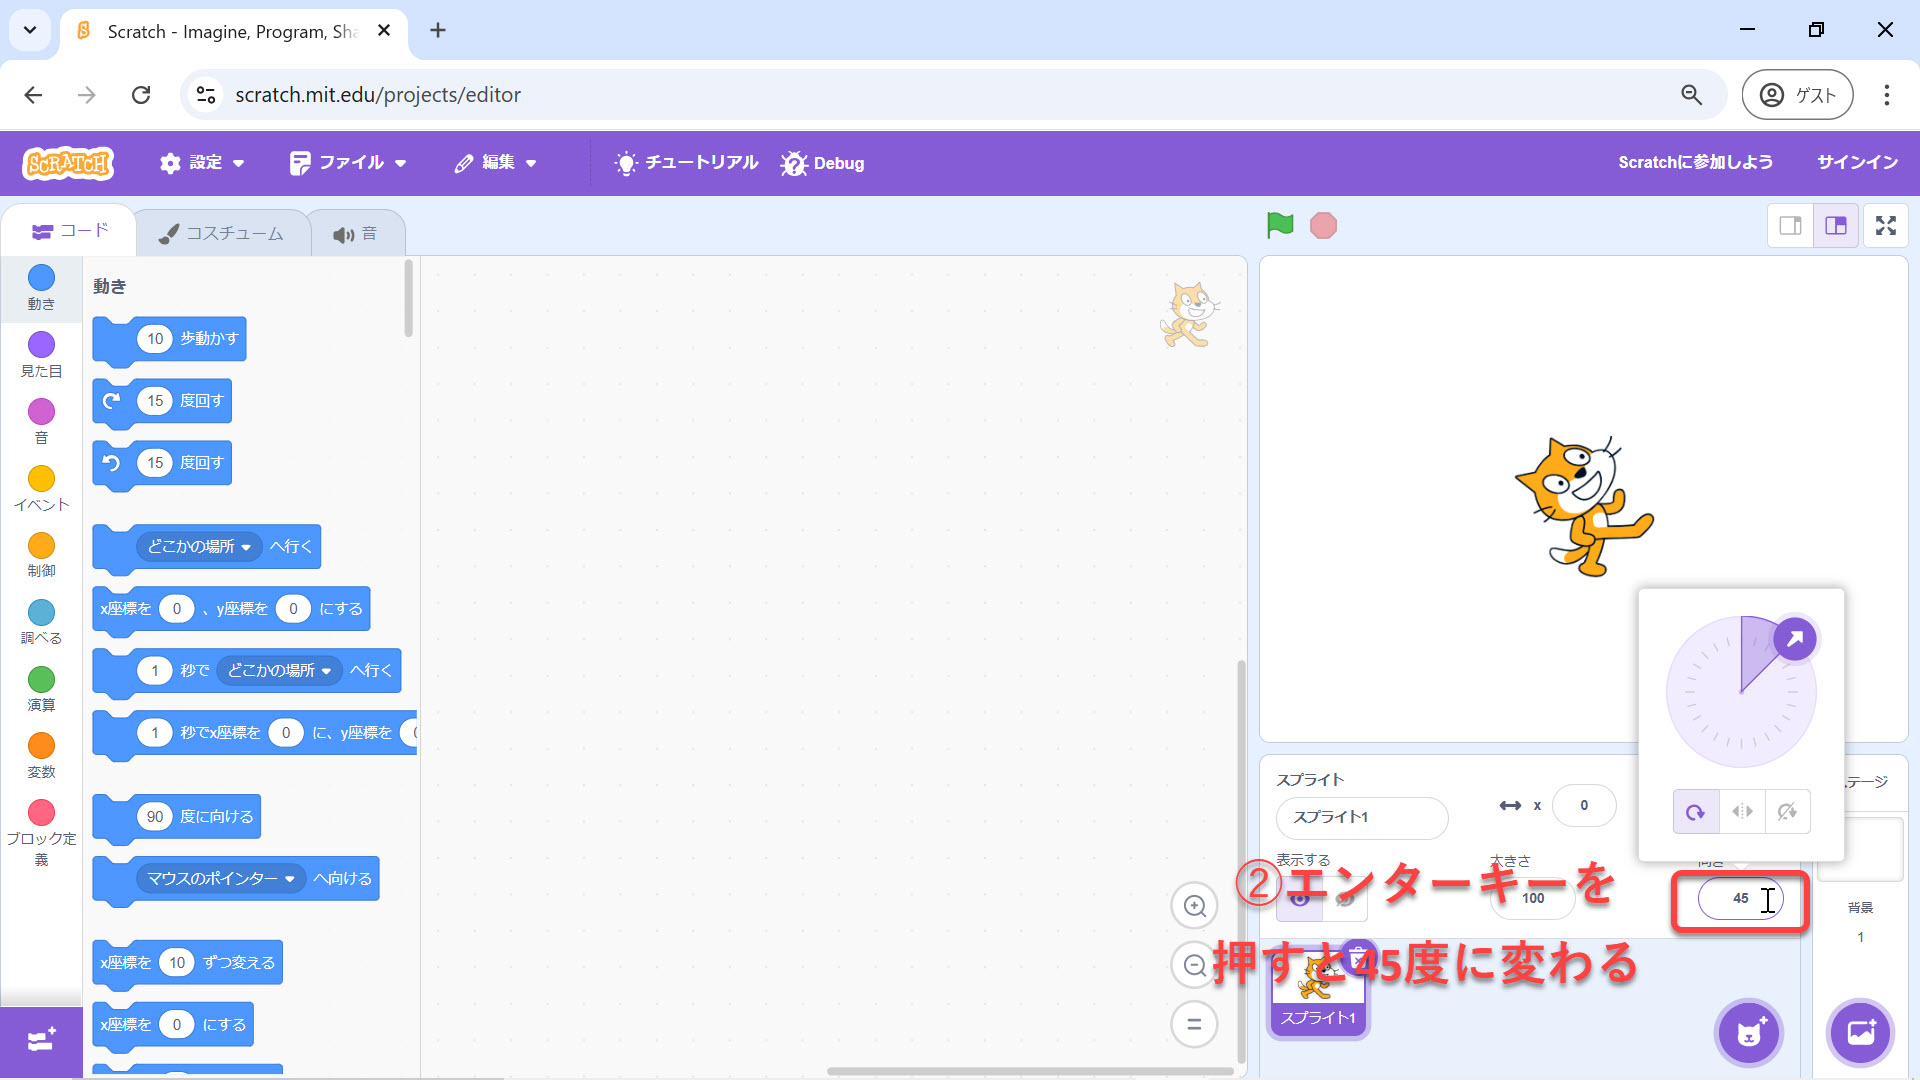Screen dimensions: 1920x1080
Task: Click the address bar URL
Action: click(x=378, y=95)
